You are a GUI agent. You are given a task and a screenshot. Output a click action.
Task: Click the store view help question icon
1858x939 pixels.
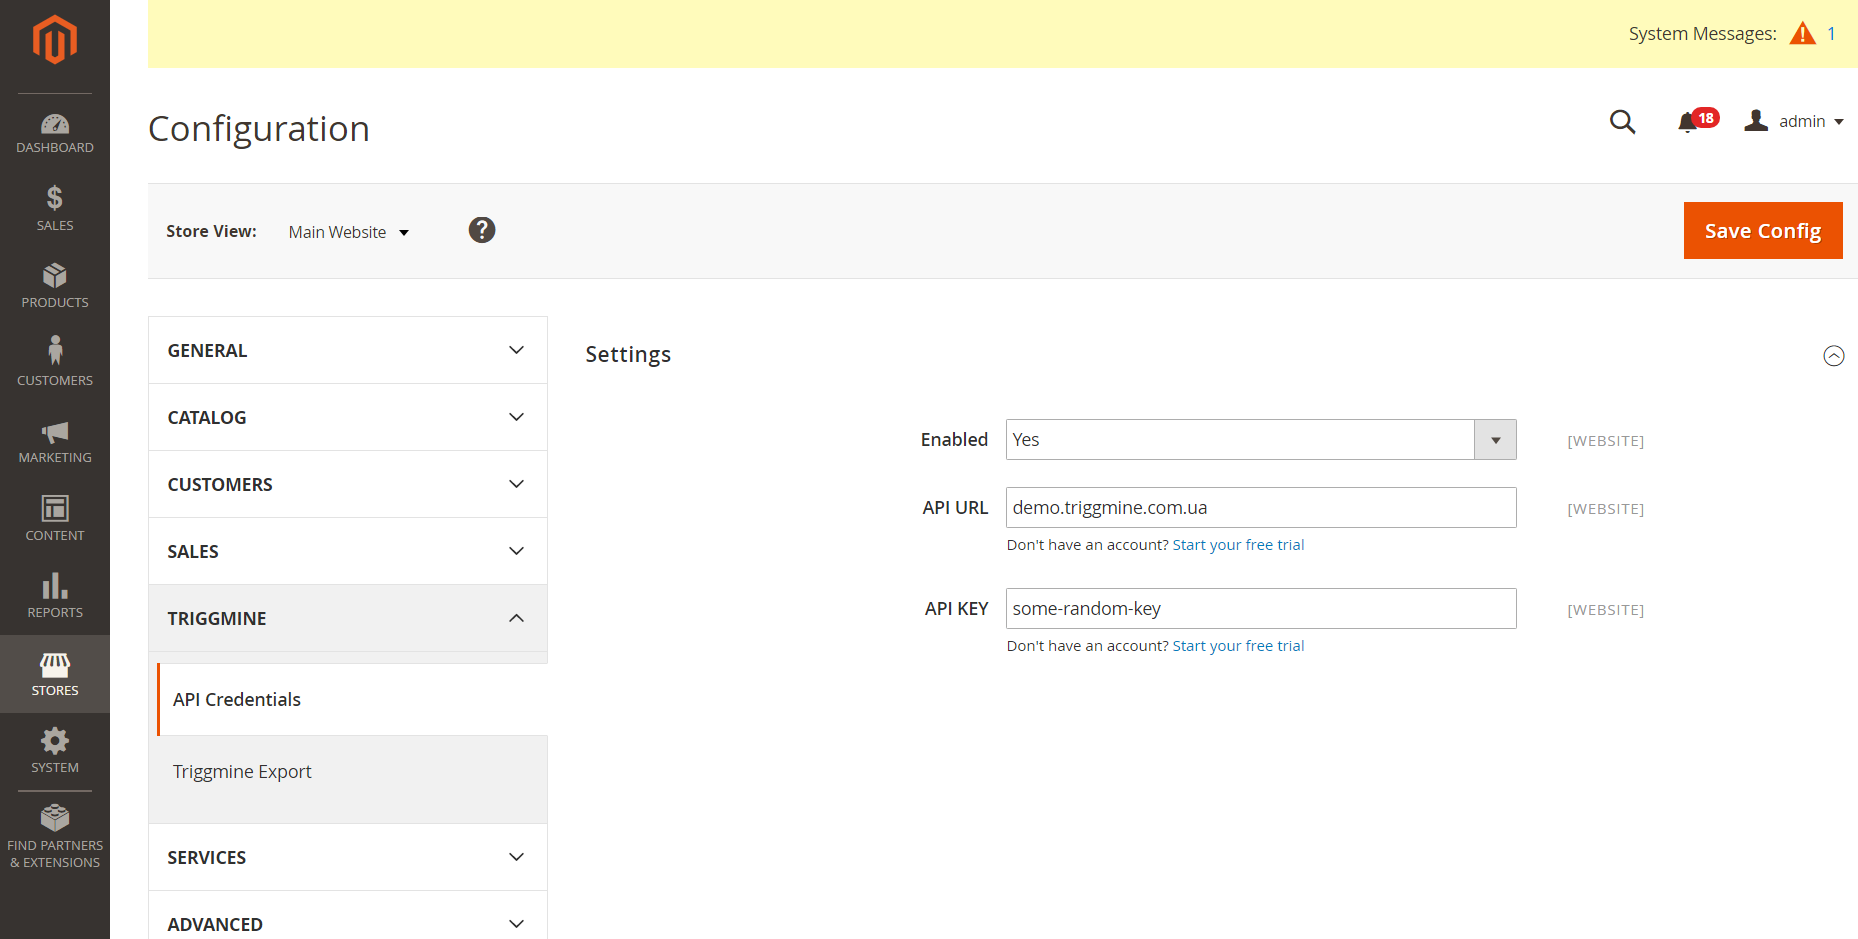tap(482, 230)
